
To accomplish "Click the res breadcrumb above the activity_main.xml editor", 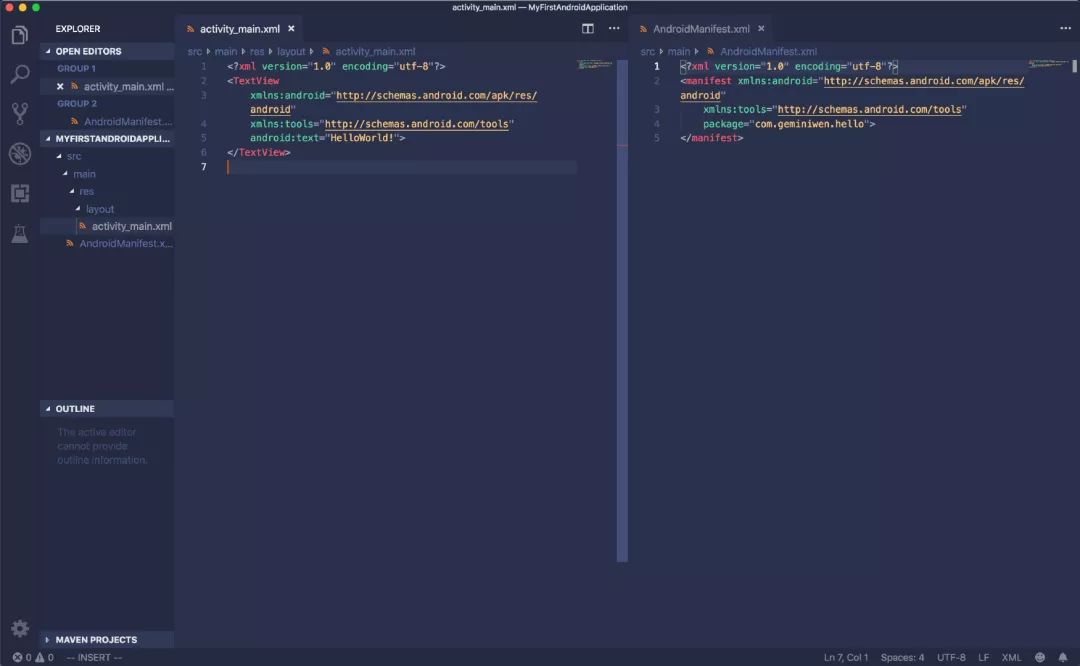I will click(257, 52).
